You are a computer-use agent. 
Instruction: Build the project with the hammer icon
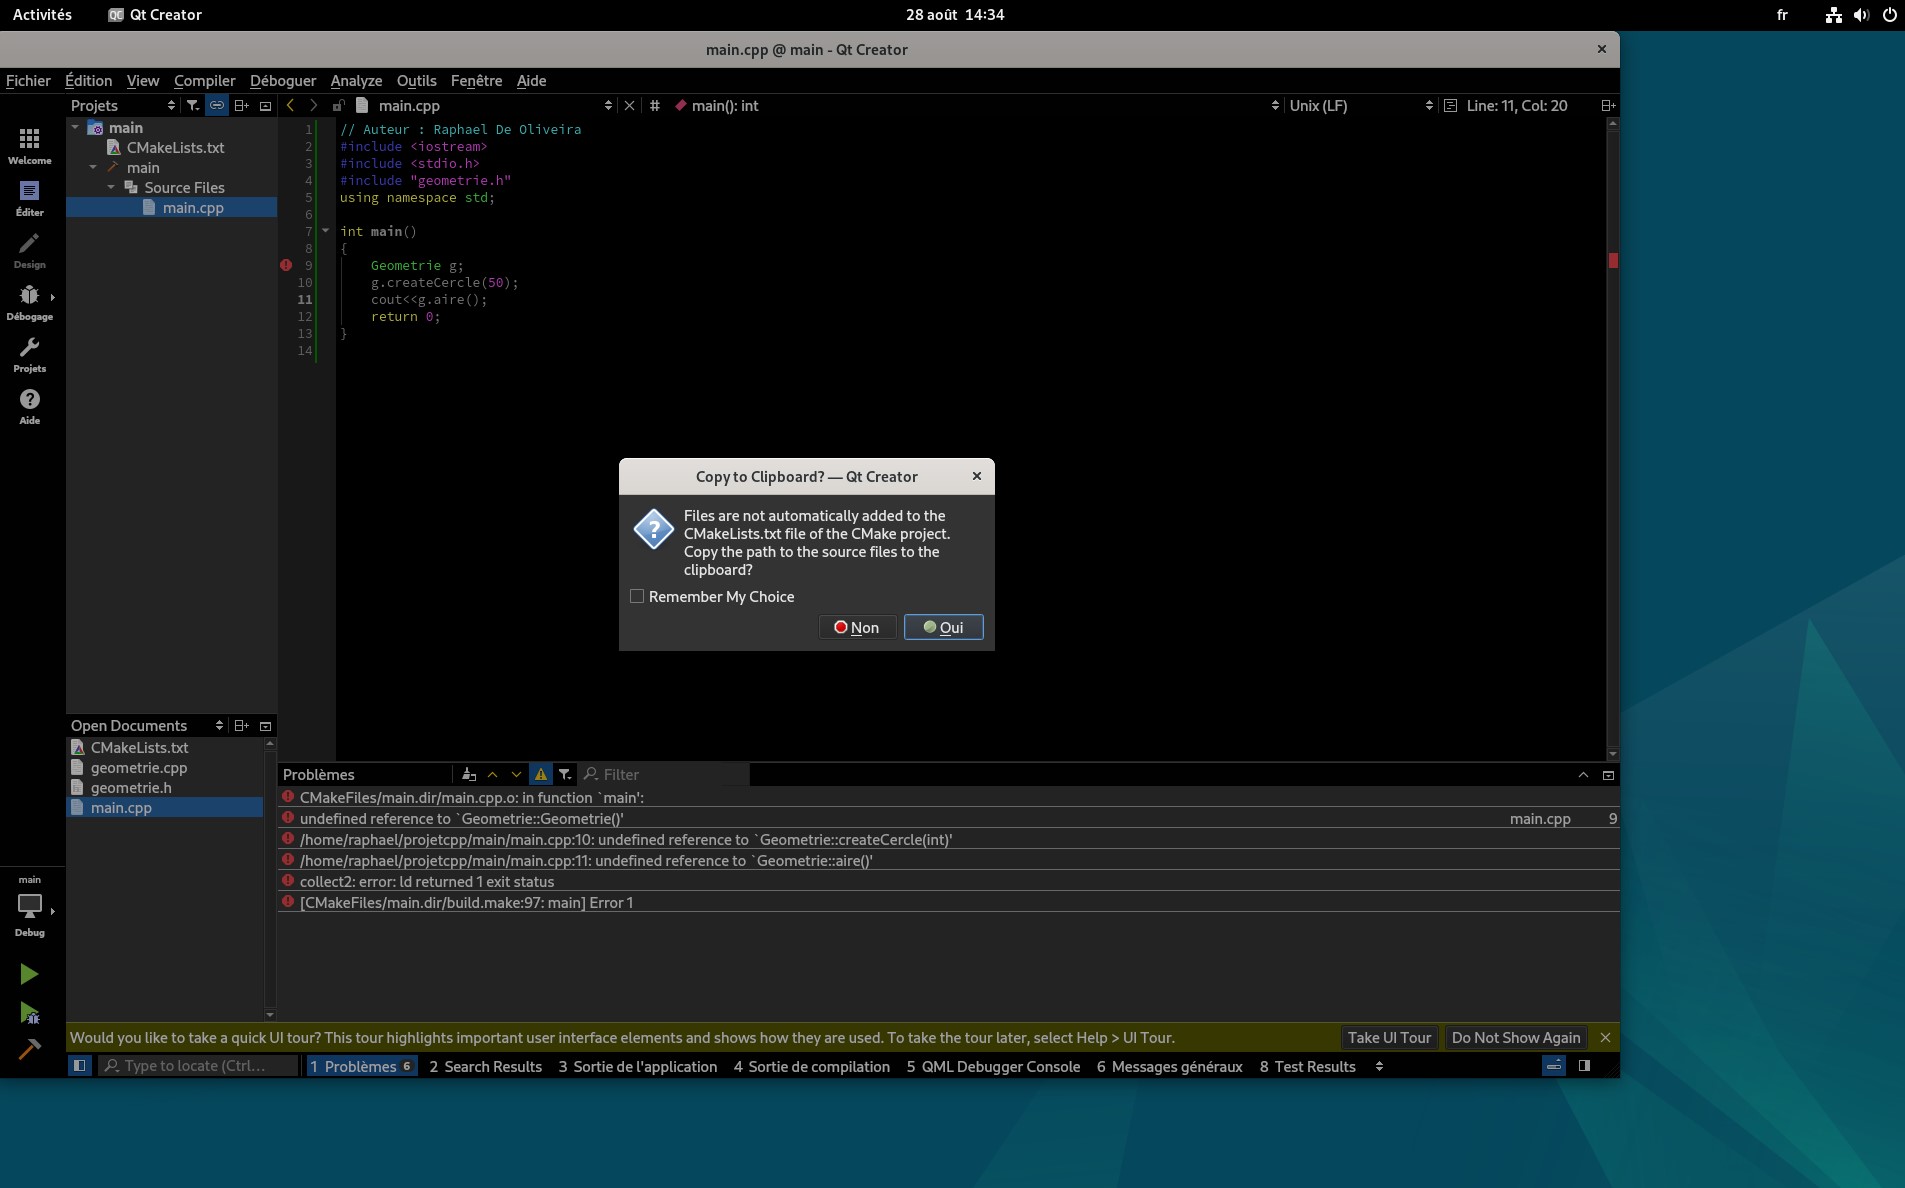[x=29, y=1050]
